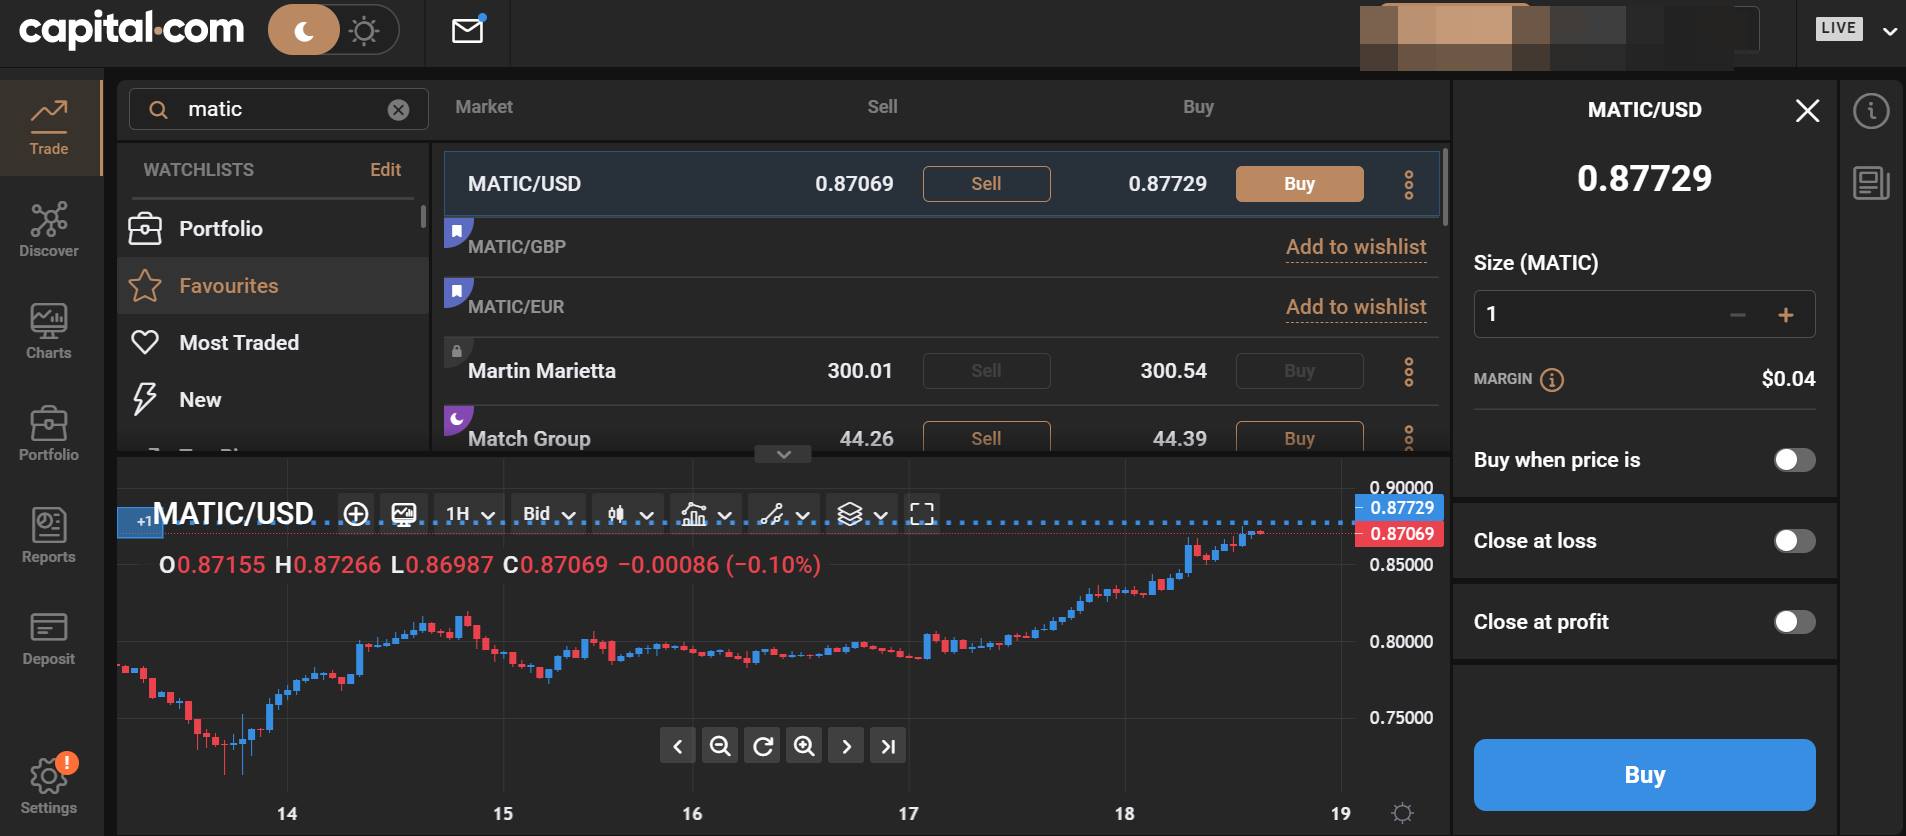Add MATIC/EUR to wishlist

pyautogui.click(x=1356, y=307)
